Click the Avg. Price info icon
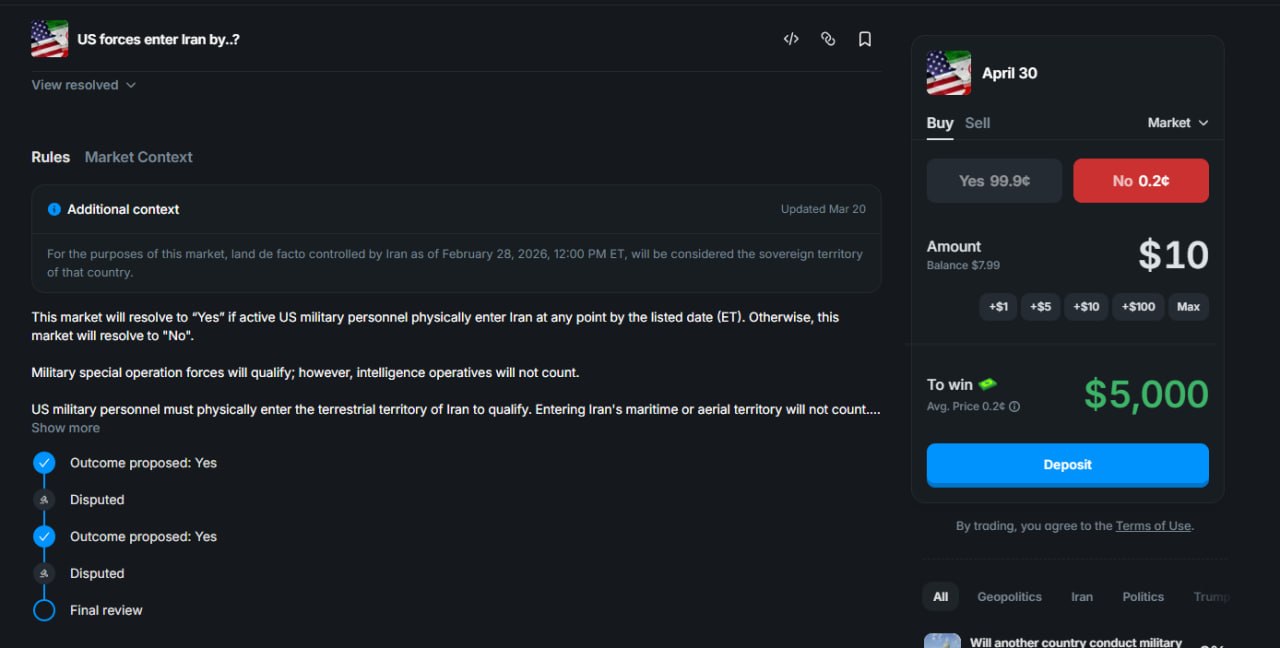This screenshot has width=1280, height=648. (1015, 407)
